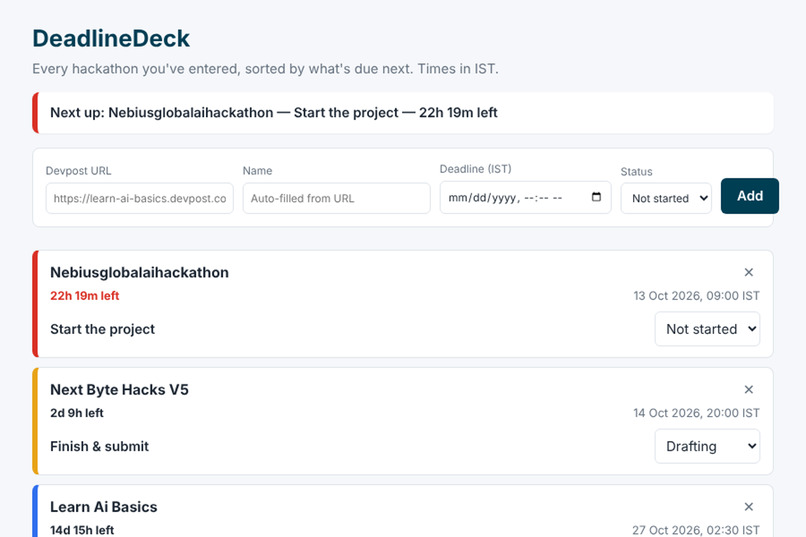The image size is (806, 537).
Task: Open Drafting status dropdown for Next Byte Hacks V5
Action: (x=707, y=446)
